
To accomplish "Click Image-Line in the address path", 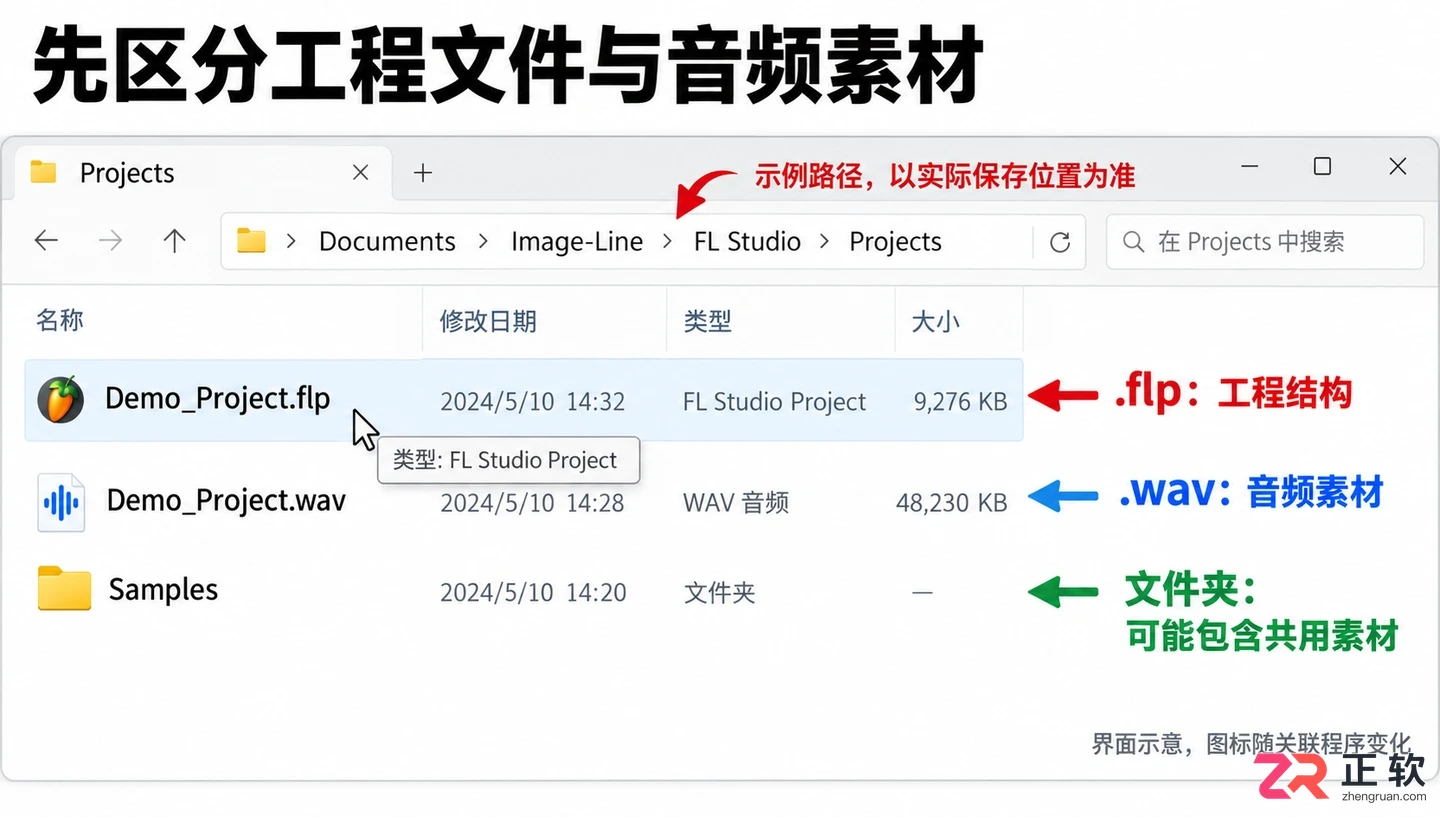I will point(577,242).
